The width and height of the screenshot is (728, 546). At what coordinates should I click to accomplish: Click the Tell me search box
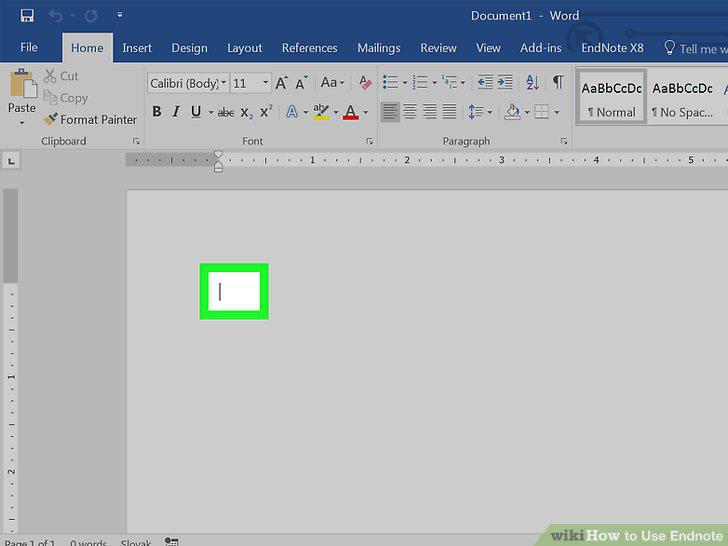696,48
